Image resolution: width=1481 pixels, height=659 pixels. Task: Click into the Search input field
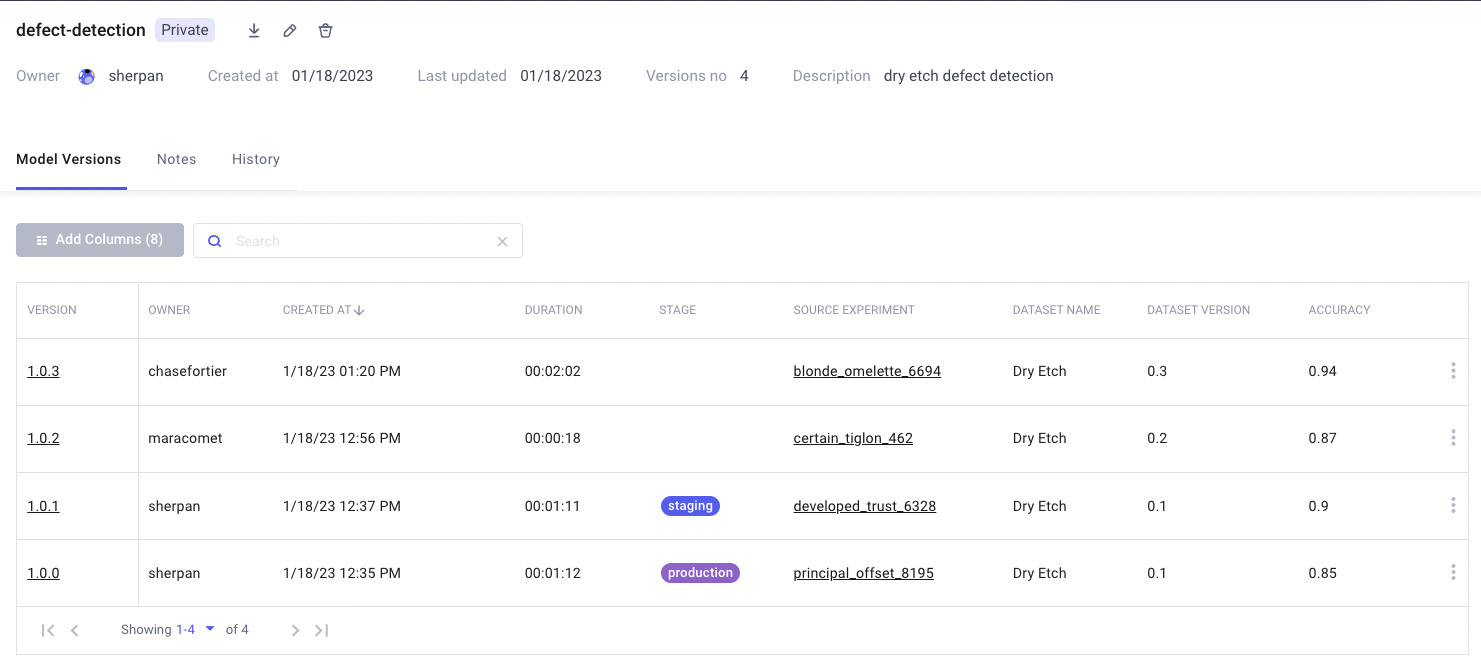point(360,241)
